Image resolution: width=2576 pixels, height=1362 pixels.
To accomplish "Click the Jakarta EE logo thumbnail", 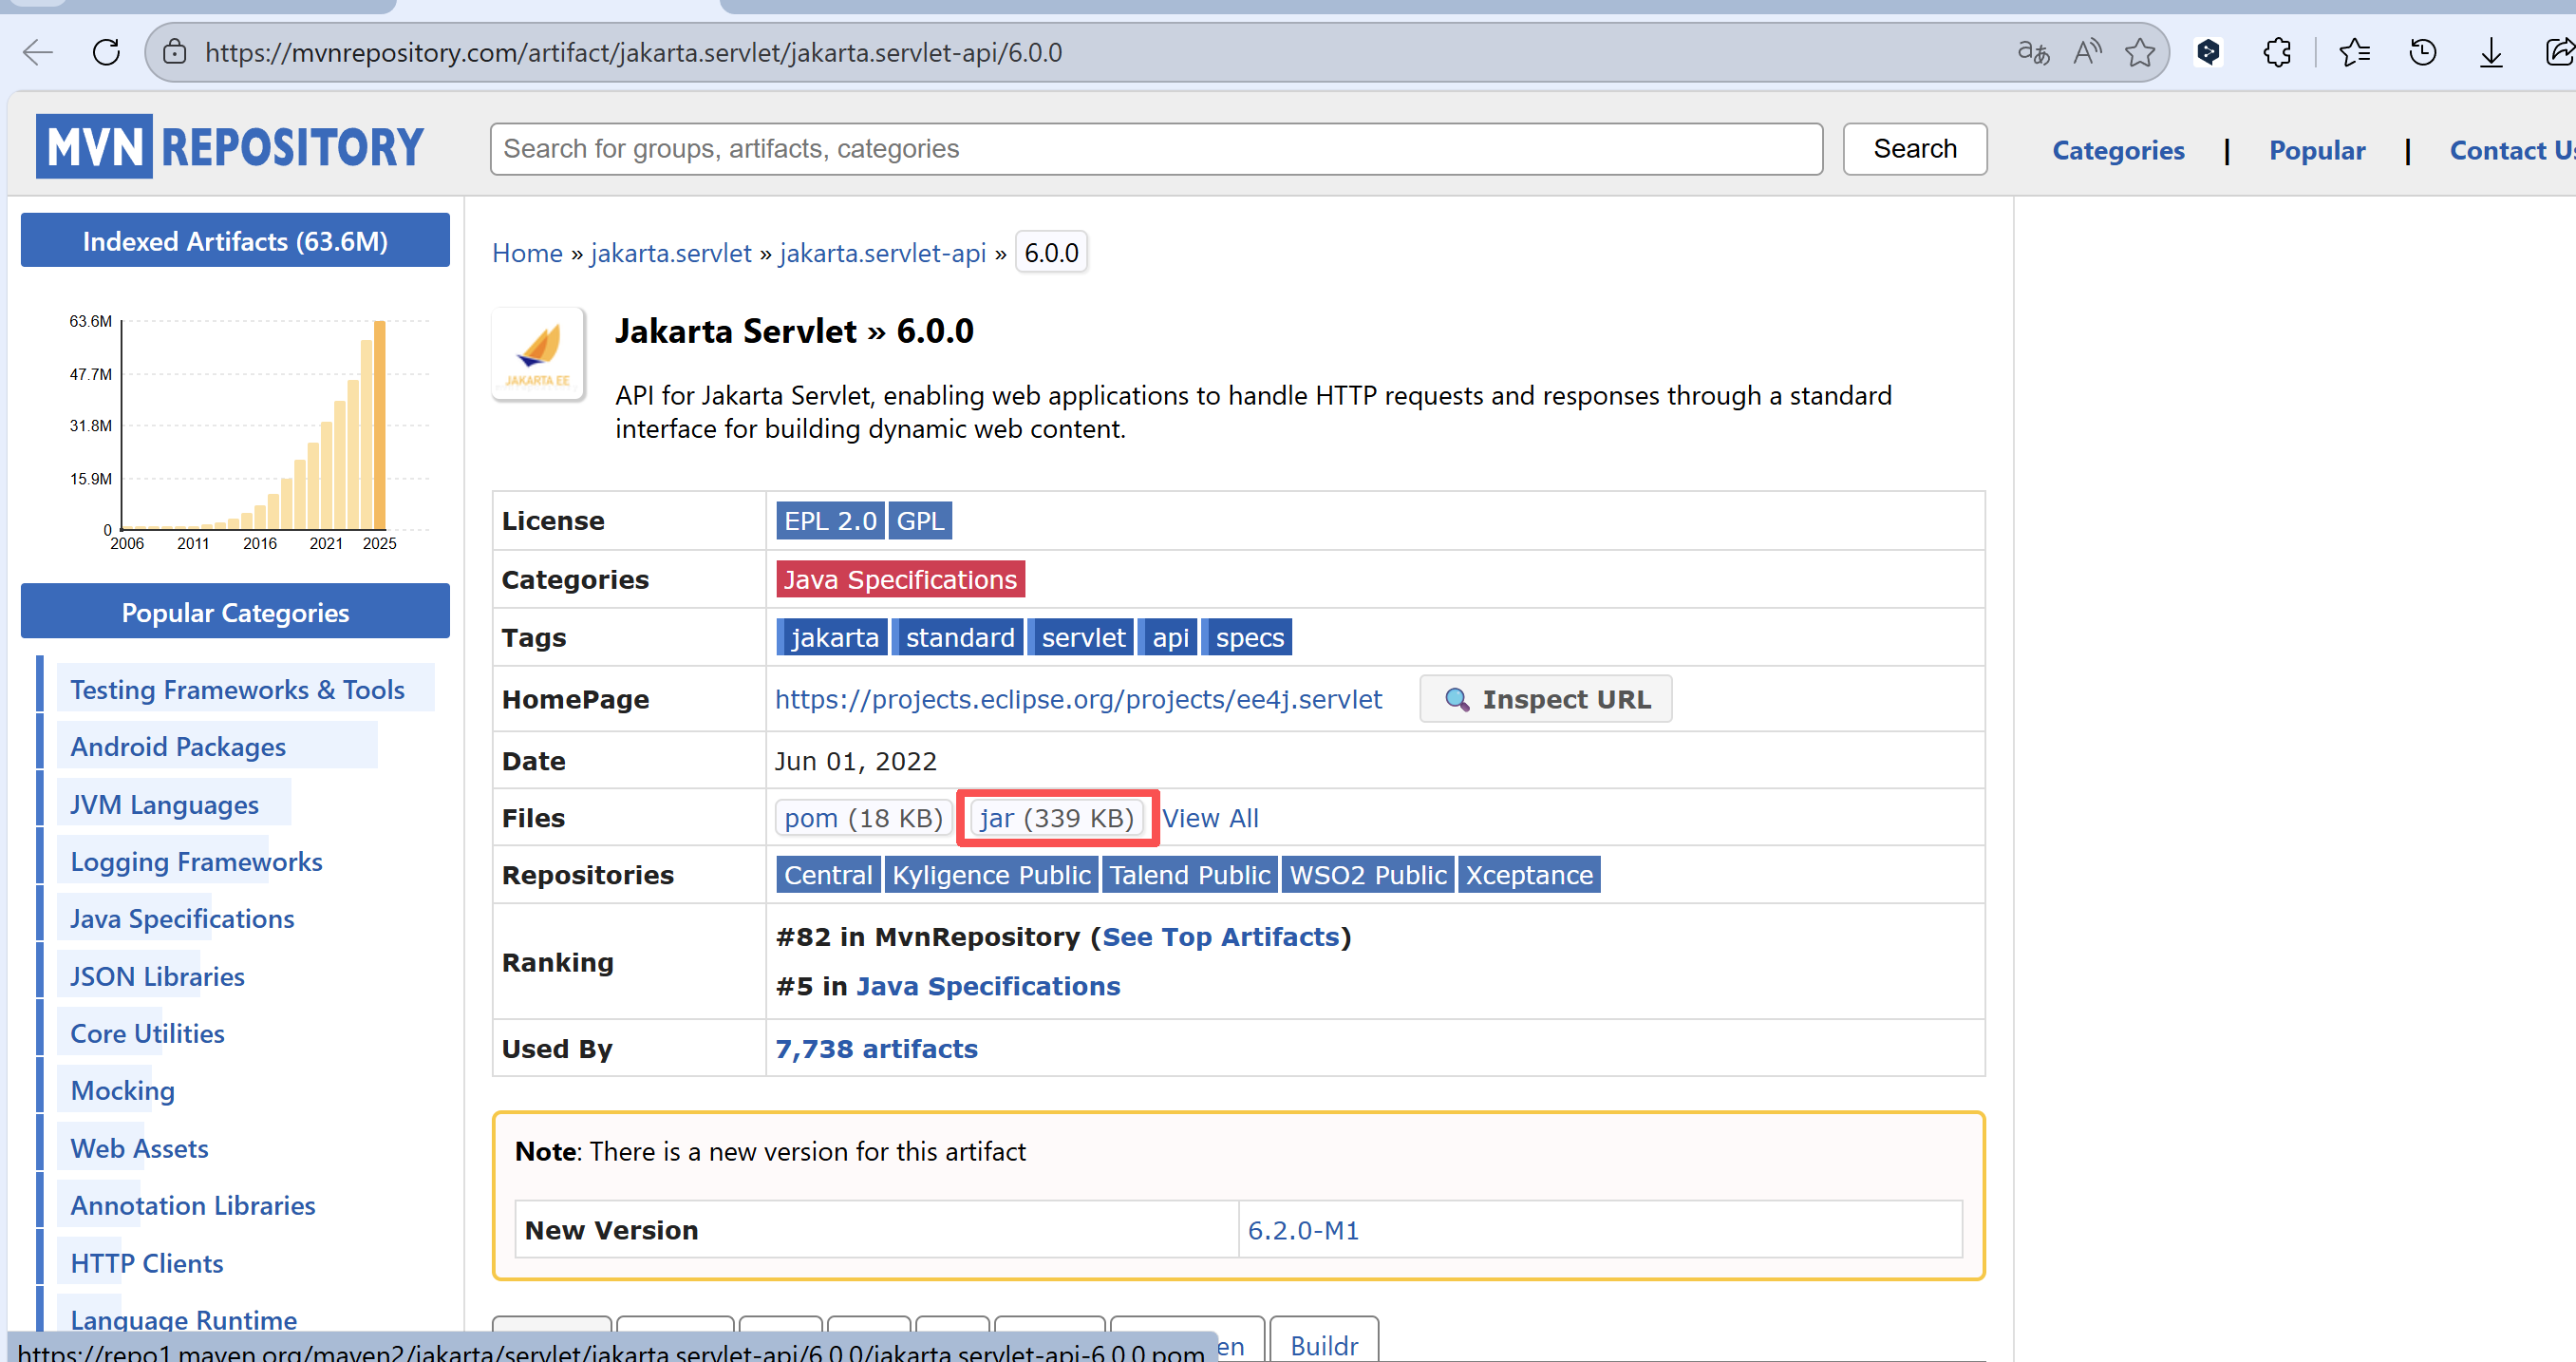I will click(x=538, y=354).
